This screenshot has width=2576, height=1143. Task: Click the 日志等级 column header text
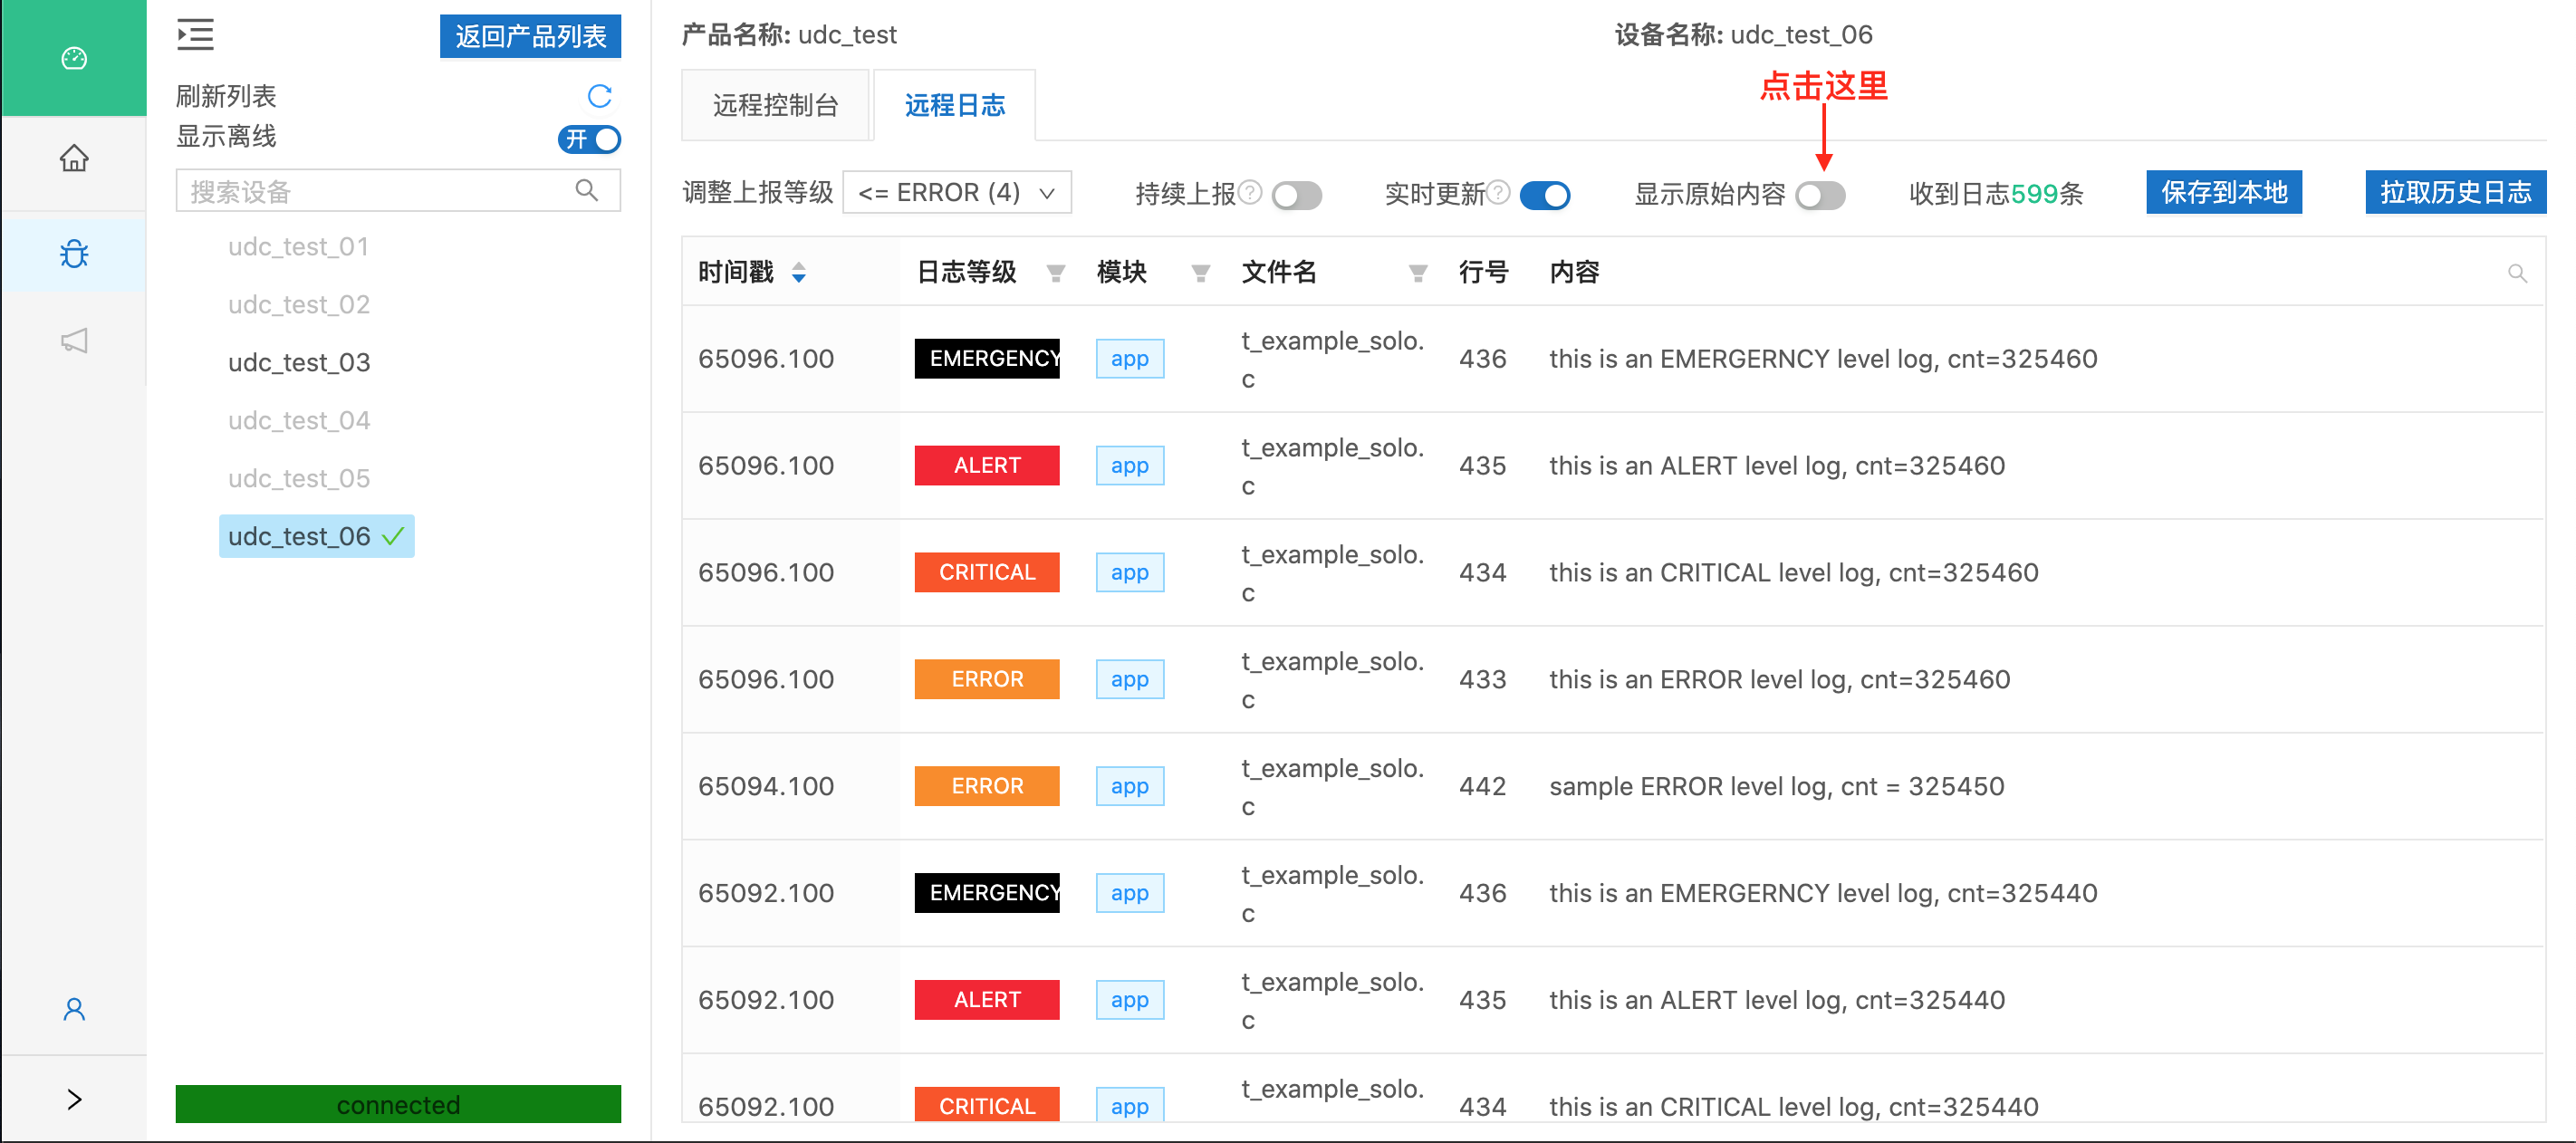(966, 272)
